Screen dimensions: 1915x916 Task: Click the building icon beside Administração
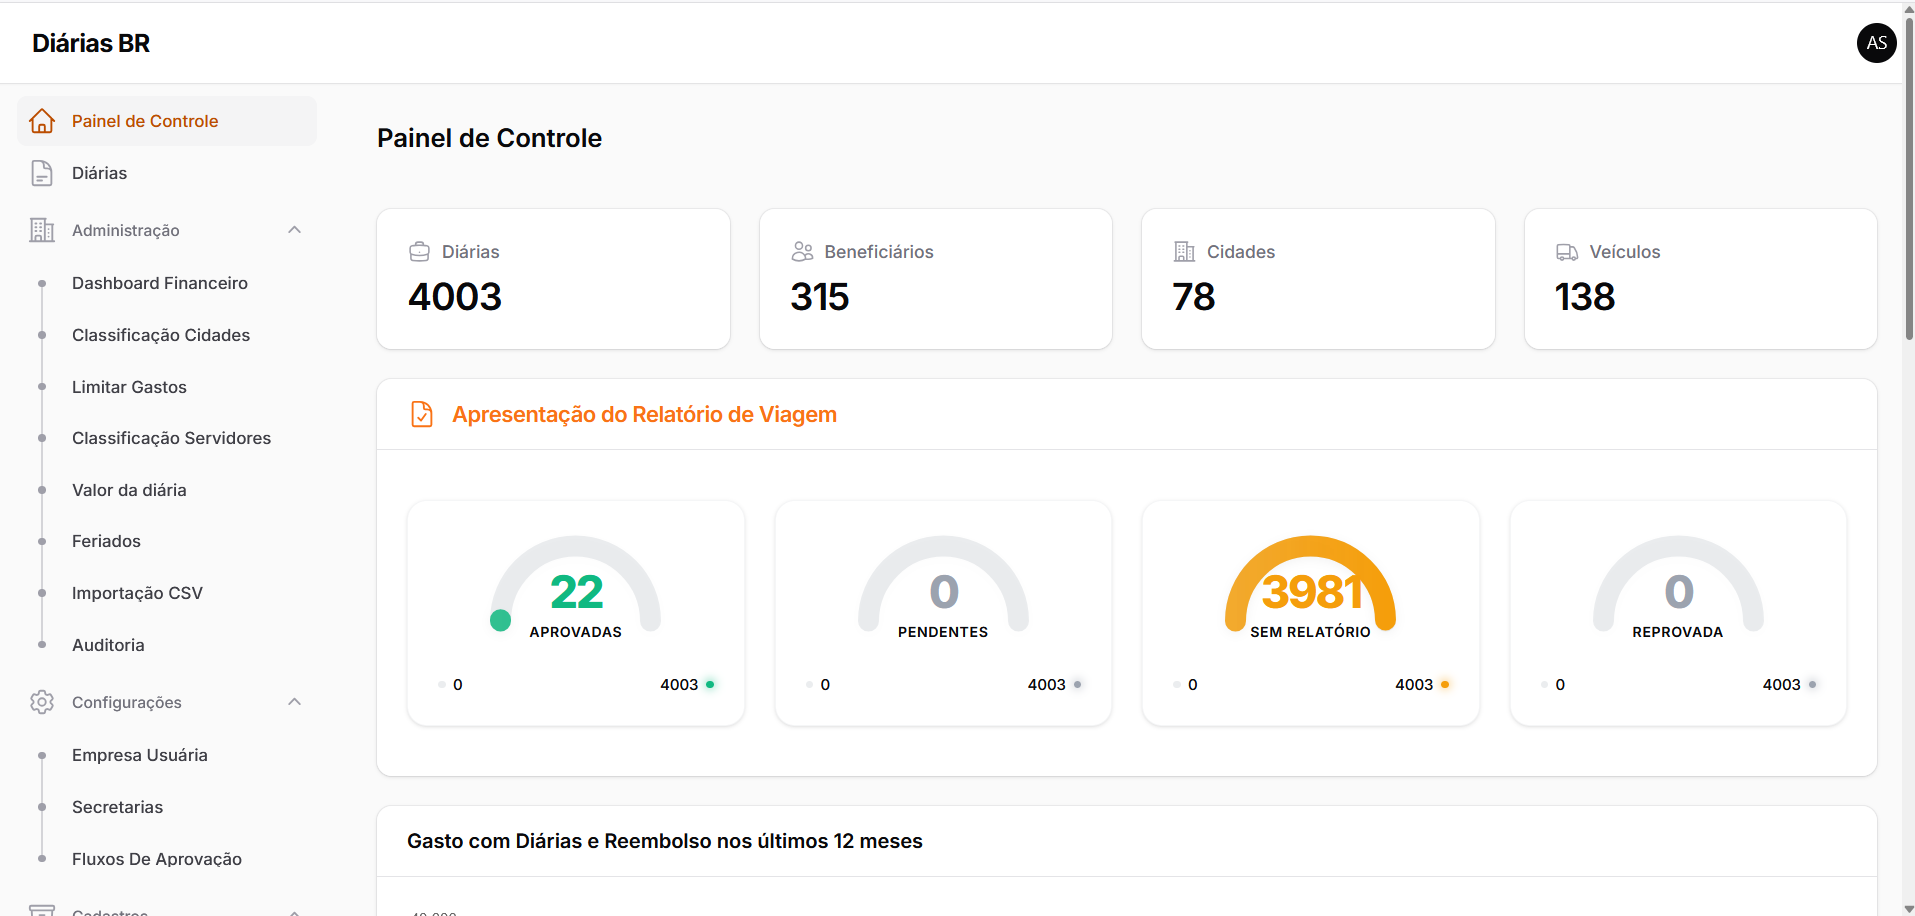tap(42, 230)
